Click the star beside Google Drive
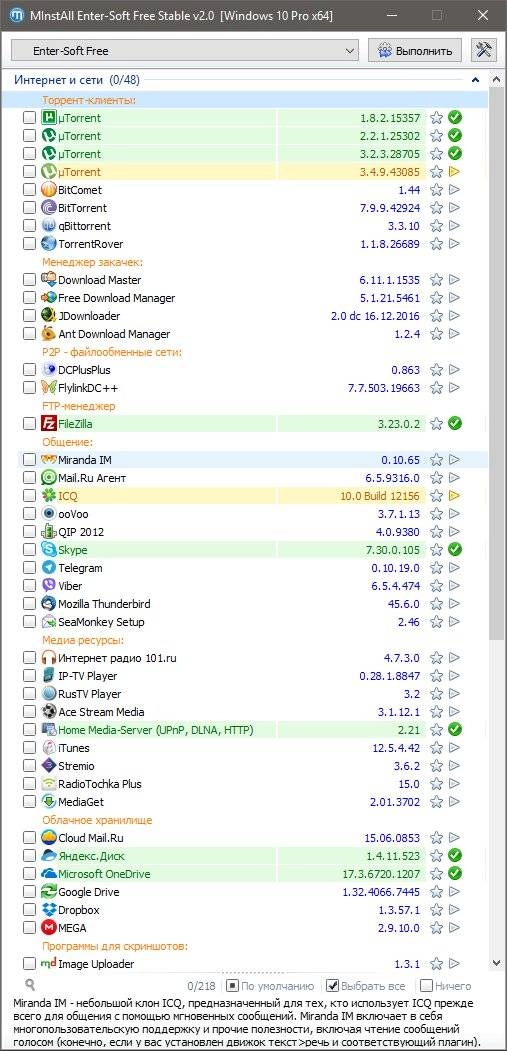The width and height of the screenshot is (507, 1051). (x=437, y=891)
